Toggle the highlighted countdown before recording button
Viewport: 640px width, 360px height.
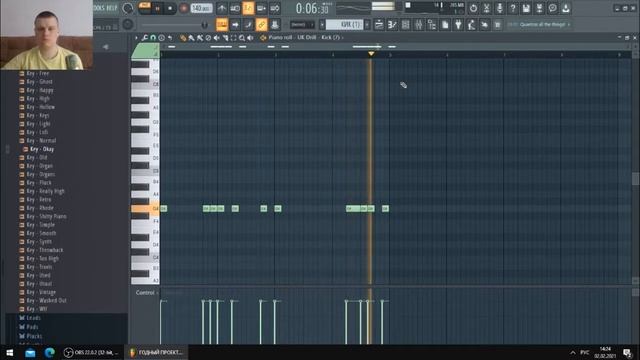click(x=248, y=8)
